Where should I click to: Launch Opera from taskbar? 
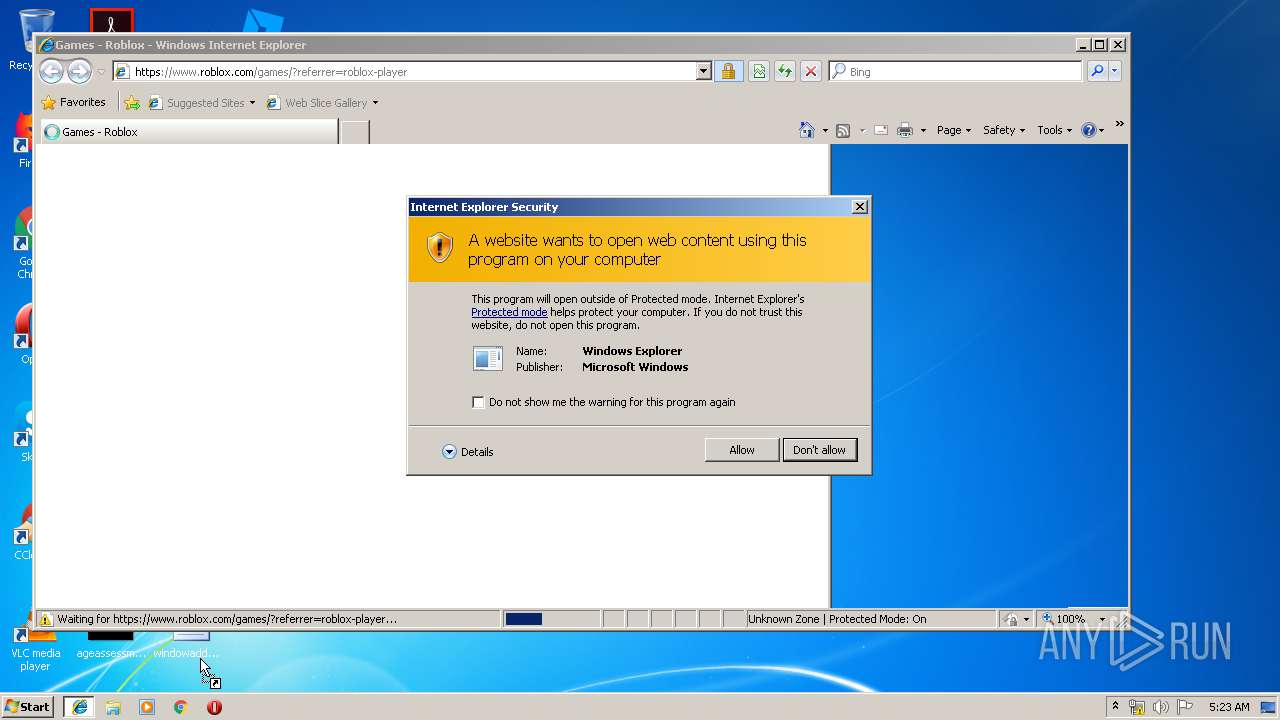coord(214,707)
